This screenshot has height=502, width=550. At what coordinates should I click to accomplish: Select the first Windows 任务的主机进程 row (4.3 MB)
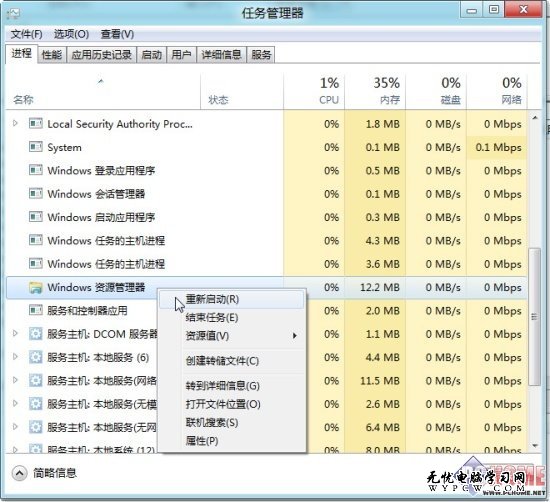(267, 241)
